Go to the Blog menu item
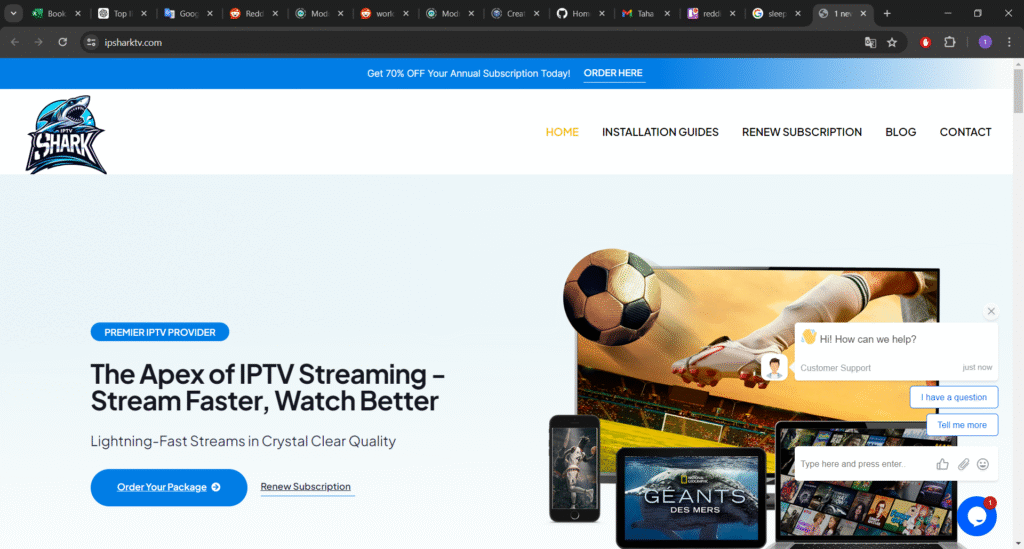Viewport: 1024px width, 549px height. click(900, 132)
